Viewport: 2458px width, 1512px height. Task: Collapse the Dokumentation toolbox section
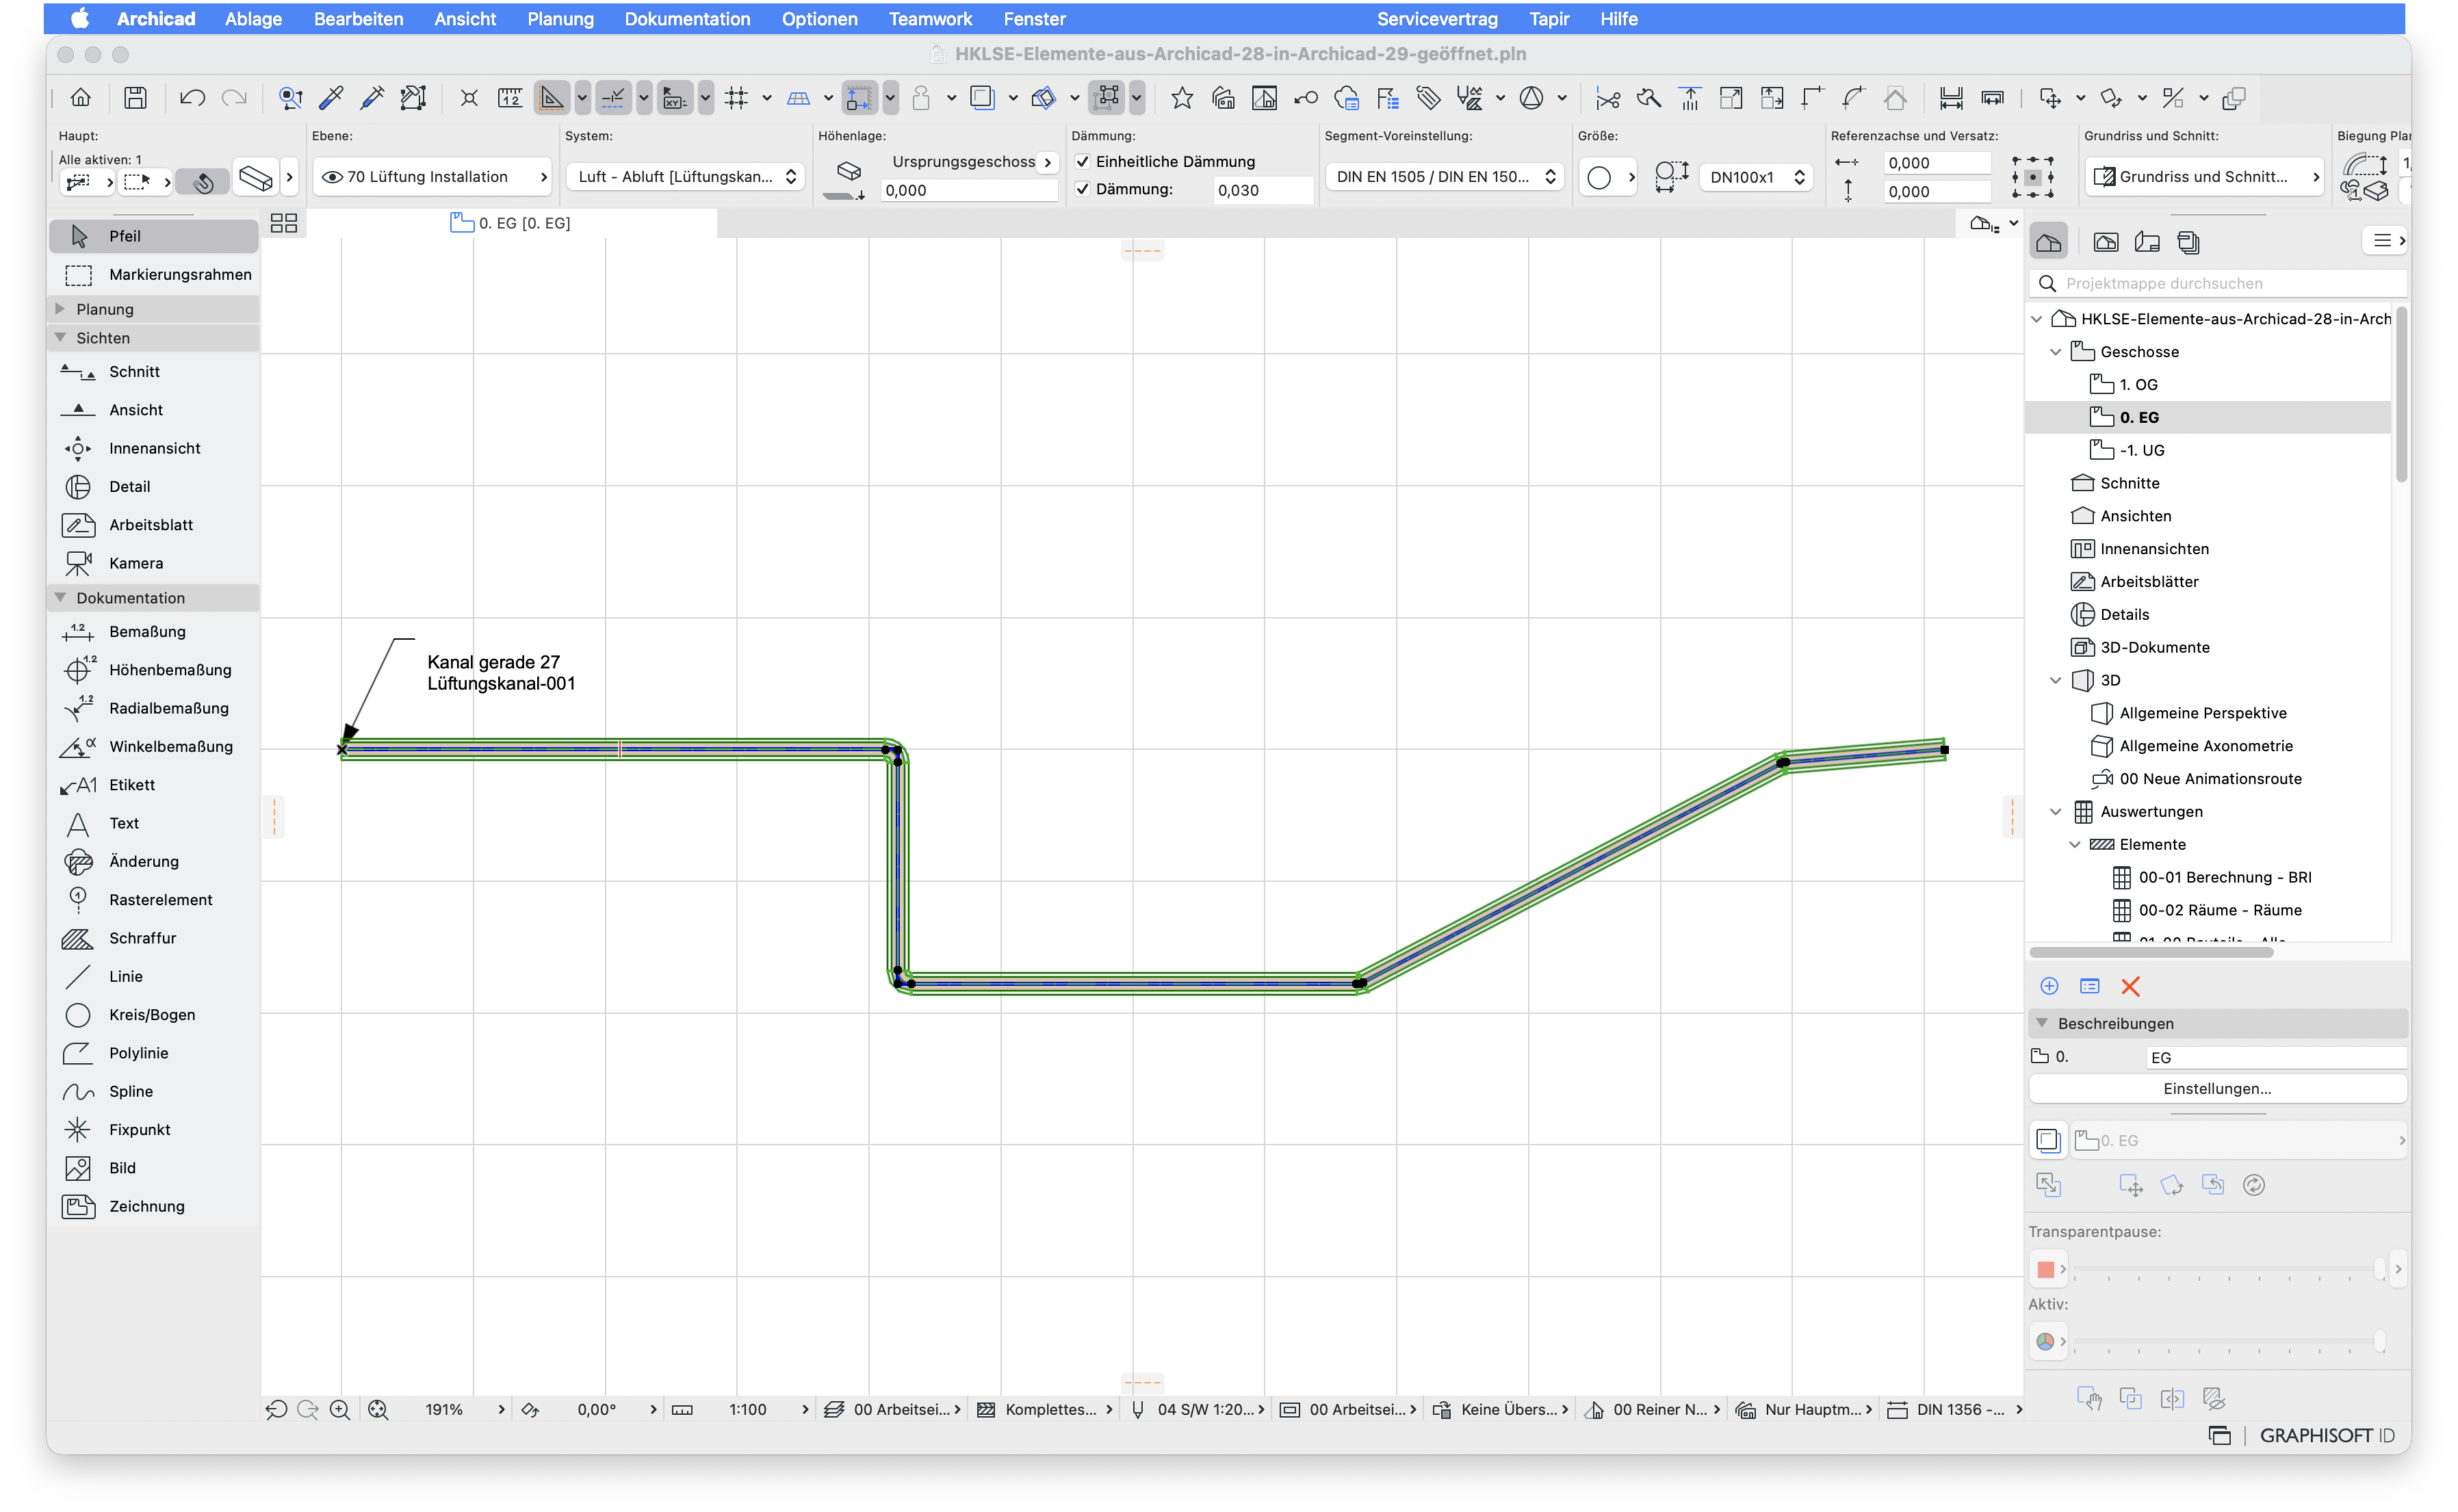60,598
